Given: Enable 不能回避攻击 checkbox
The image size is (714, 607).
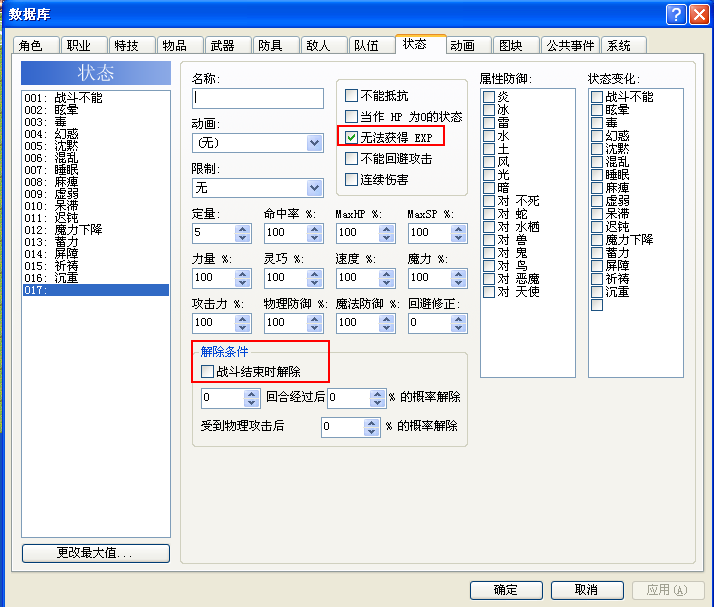Looking at the screenshot, I should pyautogui.click(x=351, y=158).
